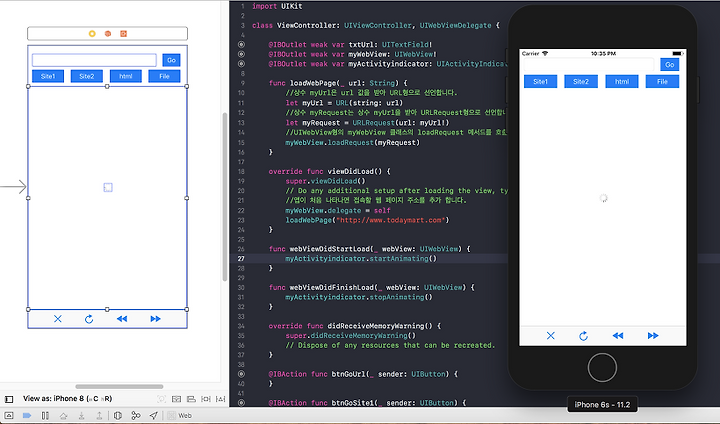The height and width of the screenshot is (424, 720).
Task: Click the Simulate Location arrow icon
Action: point(153,416)
